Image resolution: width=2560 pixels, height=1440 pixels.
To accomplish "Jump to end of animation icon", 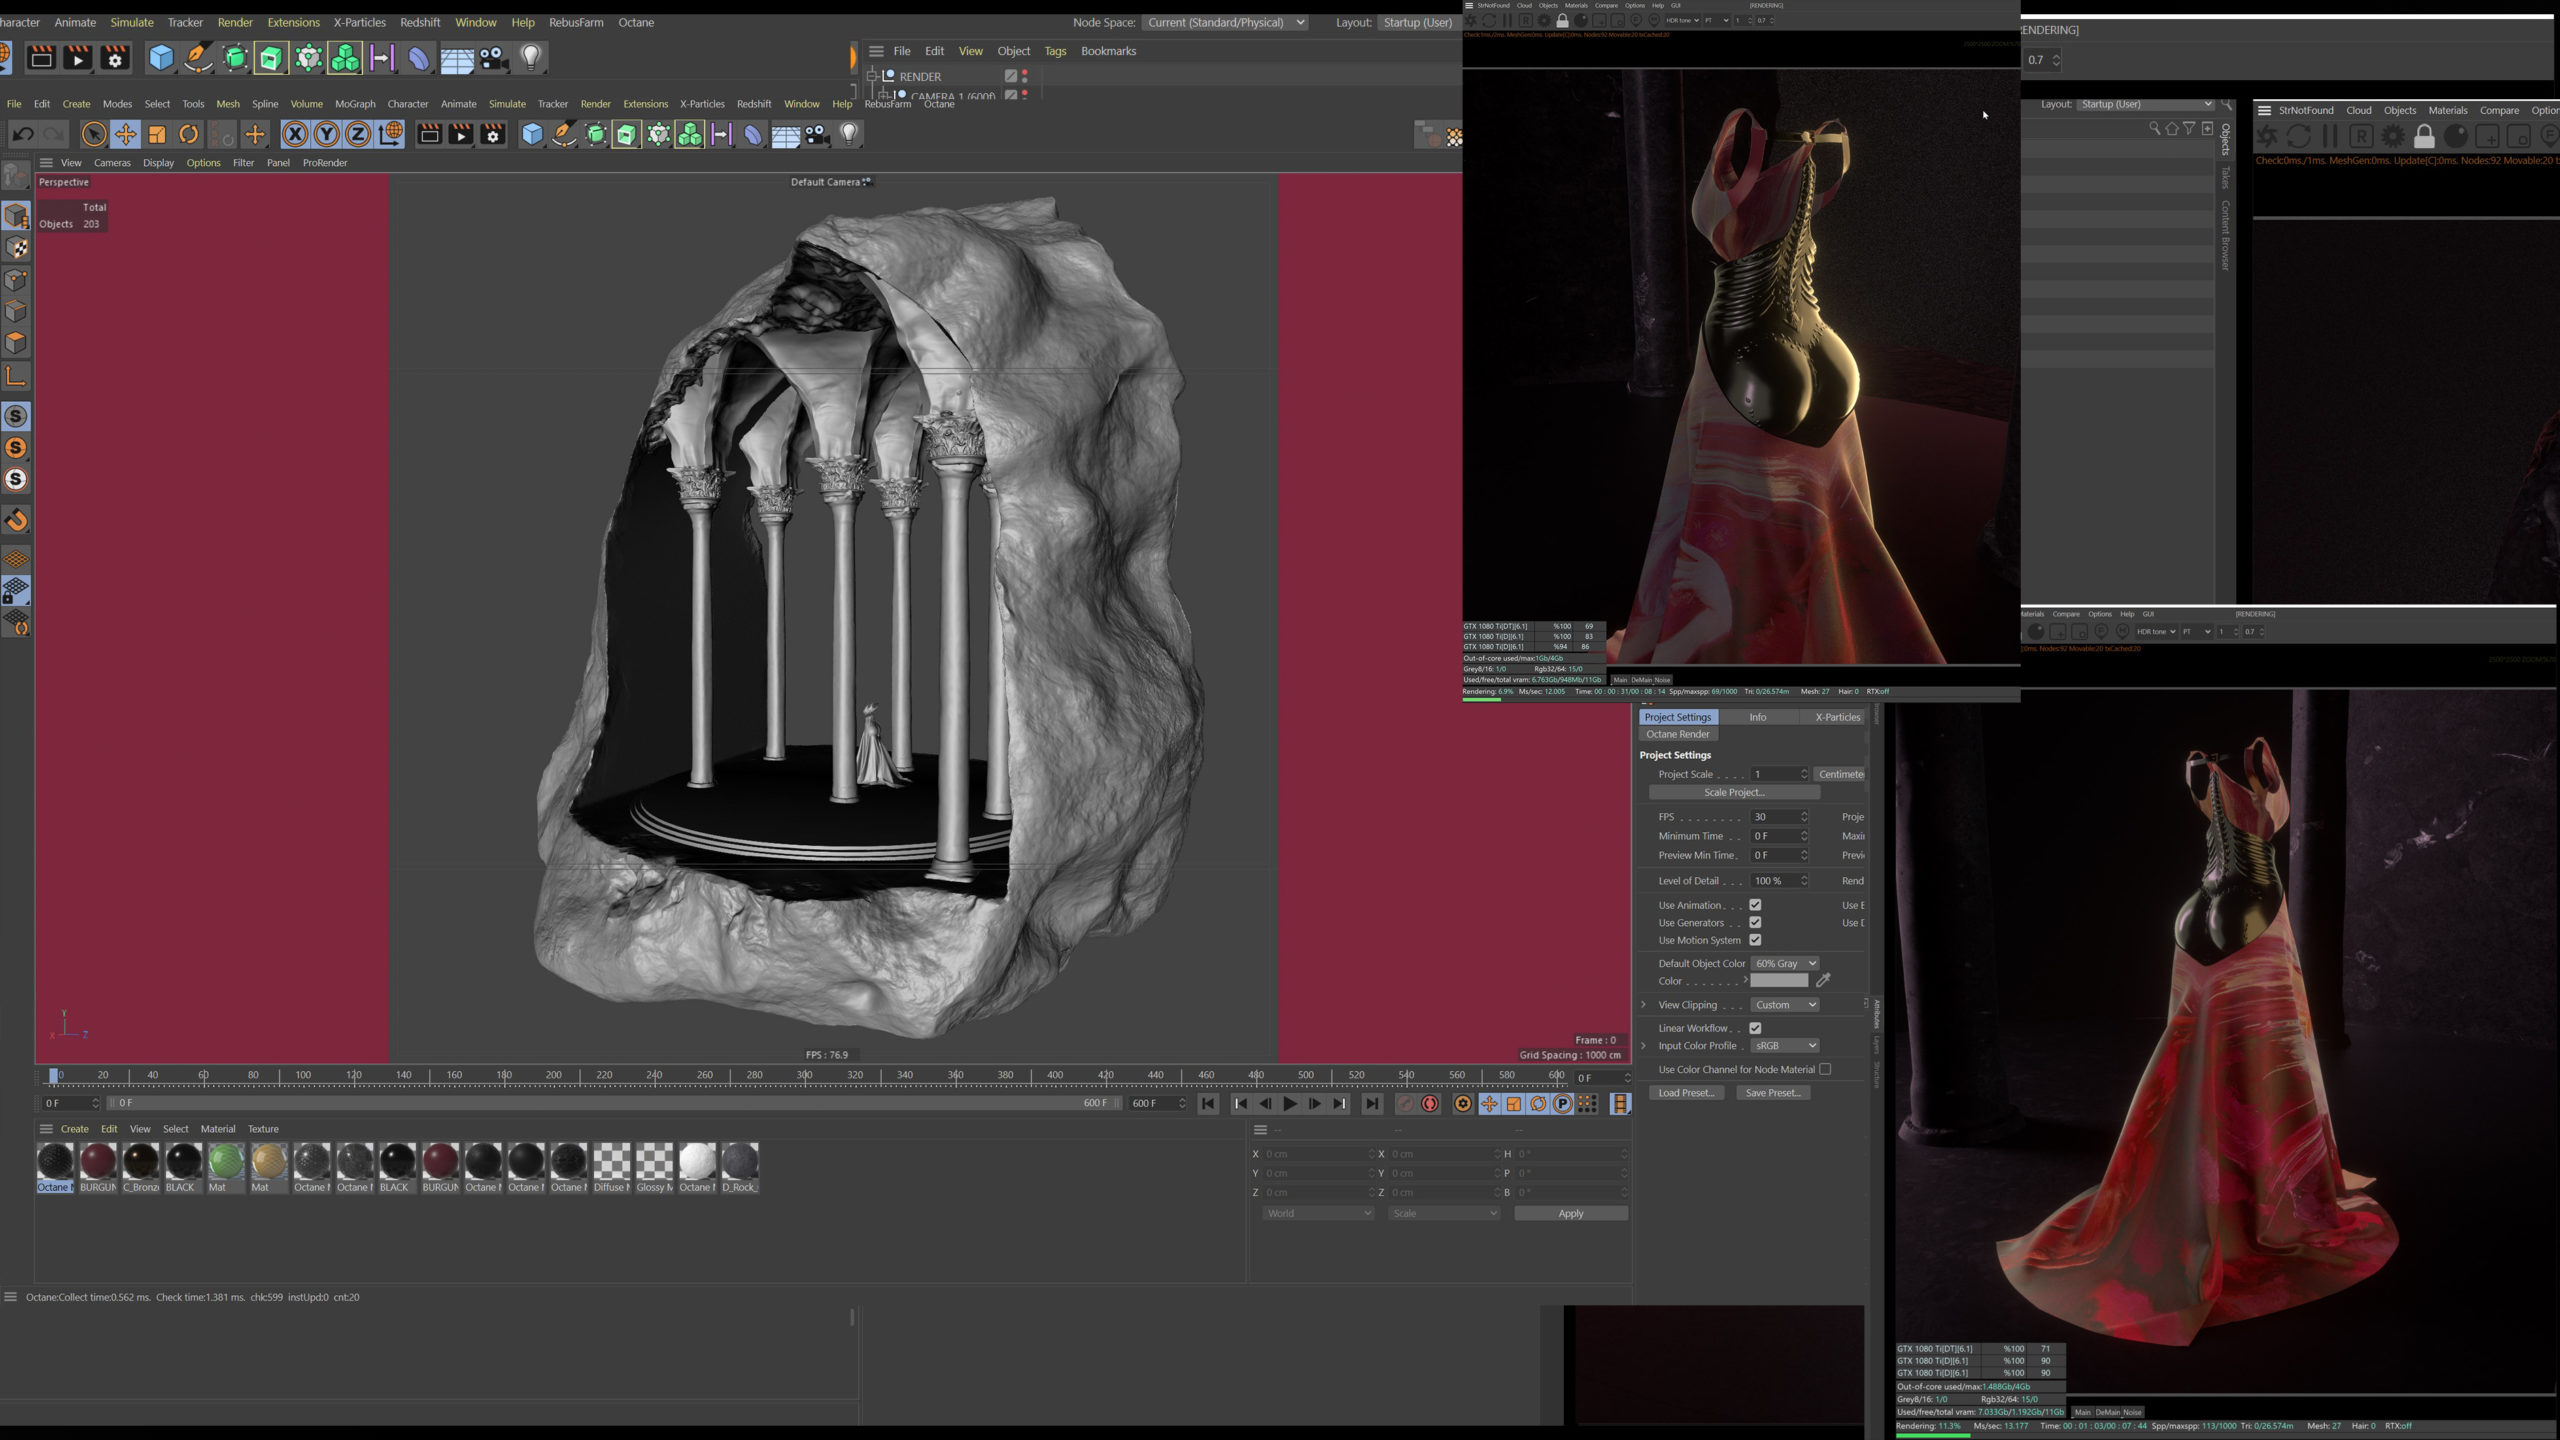I will click(1372, 1103).
